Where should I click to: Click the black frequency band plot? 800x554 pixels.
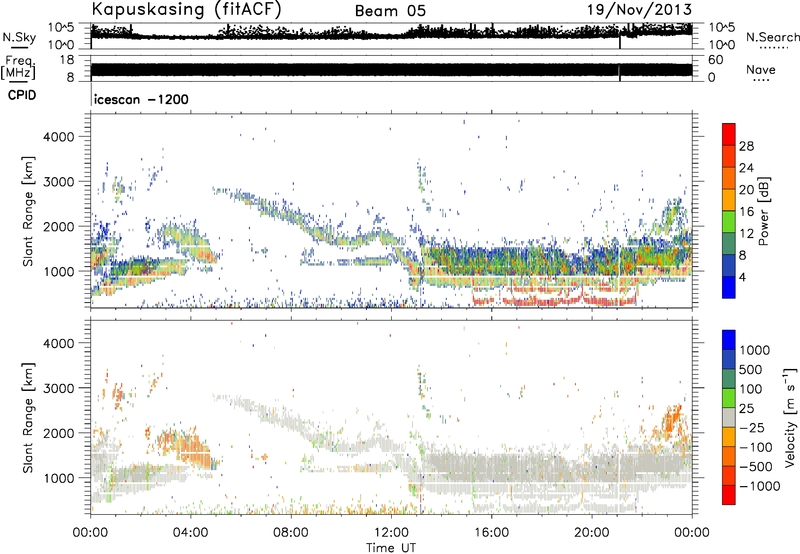click(x=391, y=70)
